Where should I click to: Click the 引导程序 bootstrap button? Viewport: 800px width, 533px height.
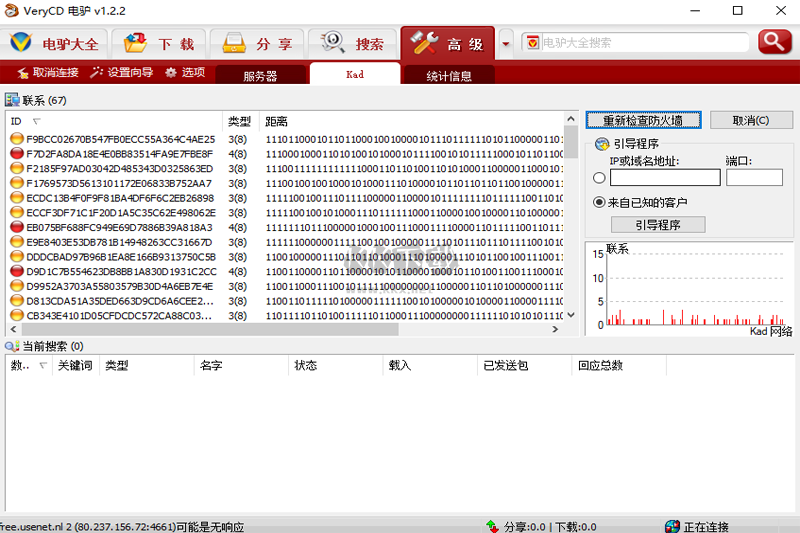(x=658, y=224)
